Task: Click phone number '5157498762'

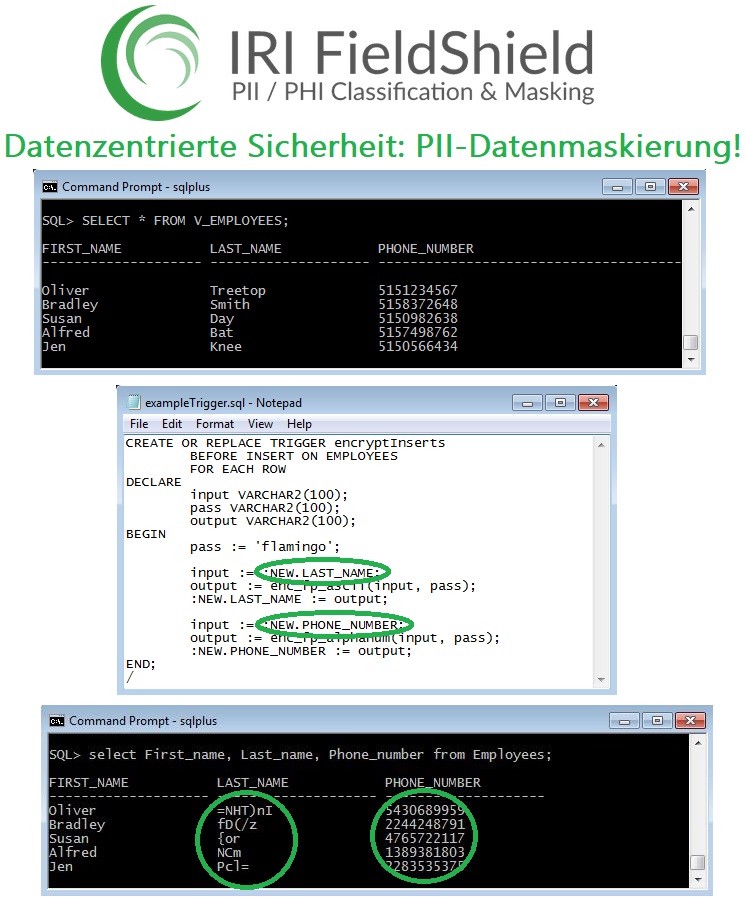Action: pos(418,332)
